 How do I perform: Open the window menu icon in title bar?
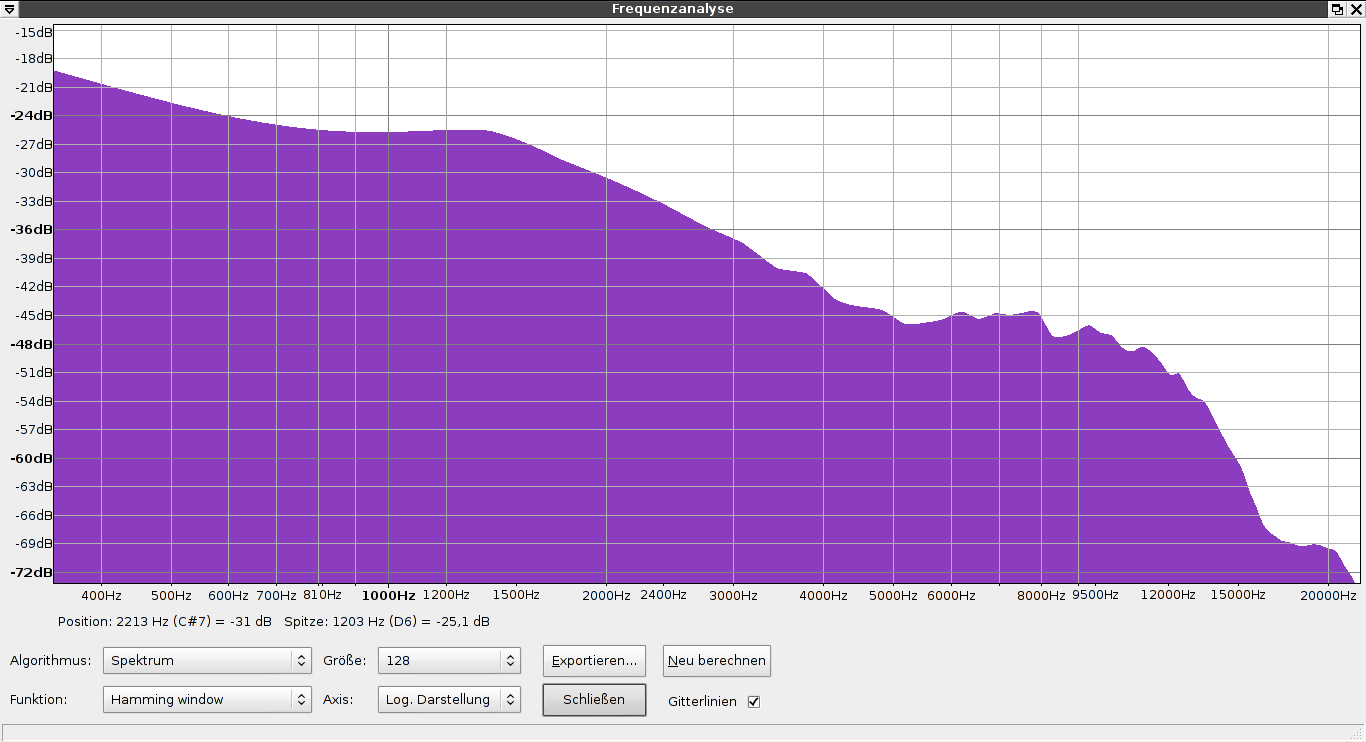pos(9,8)
